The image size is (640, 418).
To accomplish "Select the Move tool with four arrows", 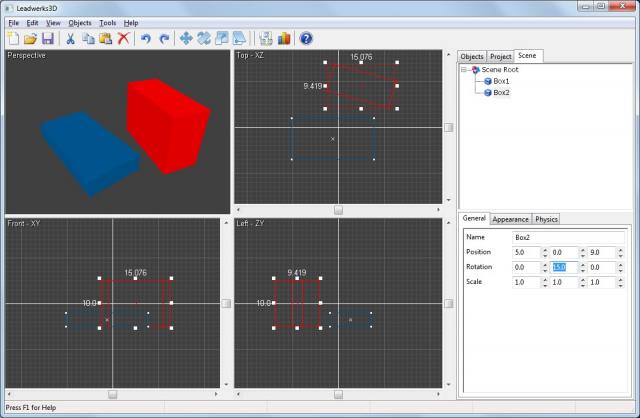I will [x=186, y=39].
